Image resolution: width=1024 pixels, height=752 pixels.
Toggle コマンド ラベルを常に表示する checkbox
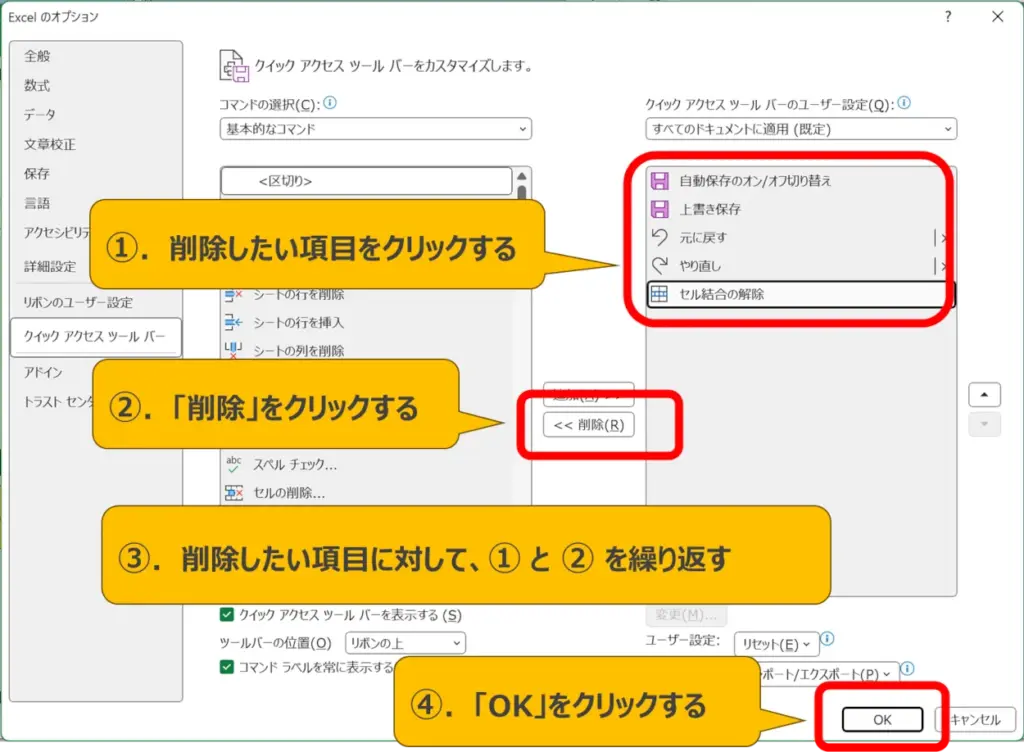tap(227, 667)
